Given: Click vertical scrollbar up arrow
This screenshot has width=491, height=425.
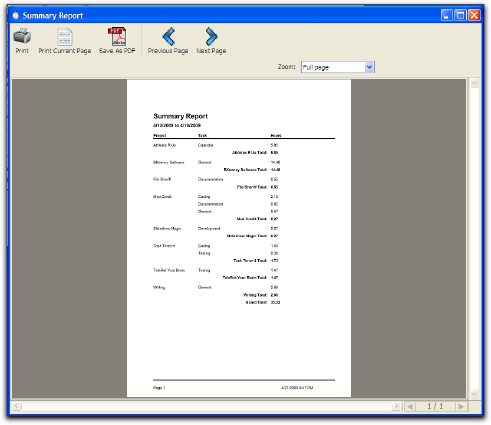Looking at the screenshot, I should pyautogui.click(x=474, y=83).
